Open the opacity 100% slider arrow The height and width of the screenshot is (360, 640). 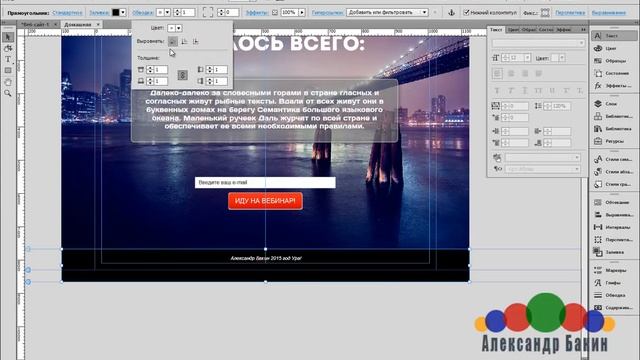pyautogui.click(x=302, y=13)
